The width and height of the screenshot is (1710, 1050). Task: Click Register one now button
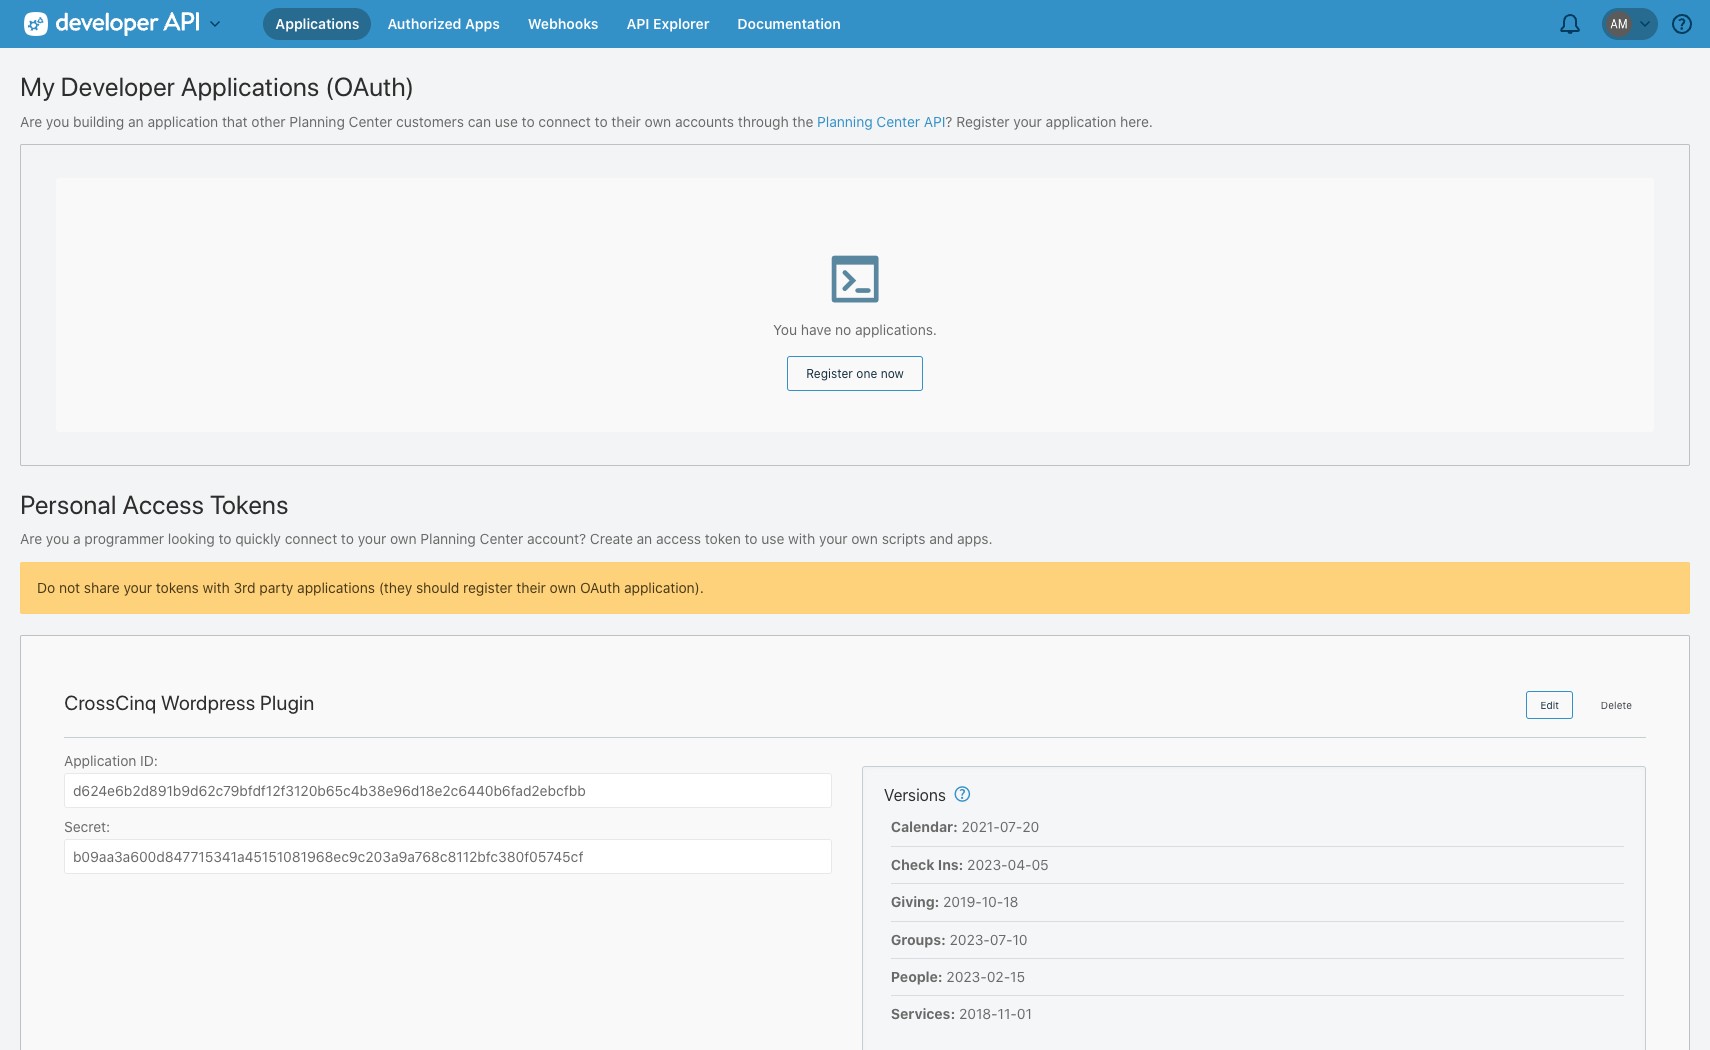point(855,373)
